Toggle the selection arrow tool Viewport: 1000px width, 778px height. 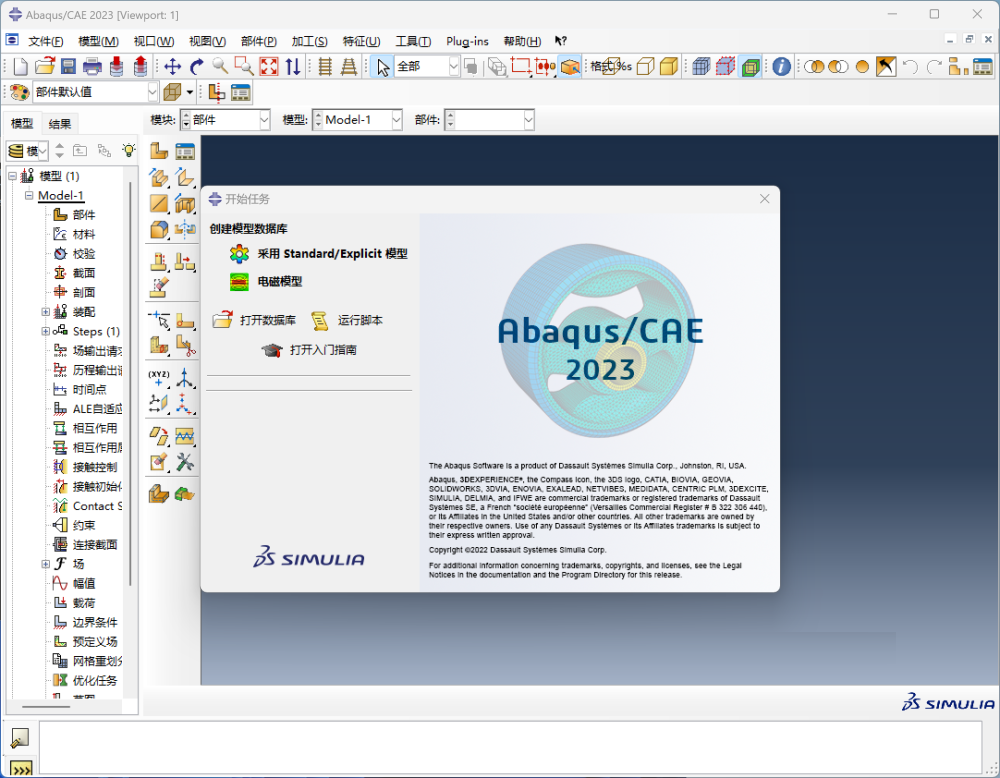pos(383,66)
